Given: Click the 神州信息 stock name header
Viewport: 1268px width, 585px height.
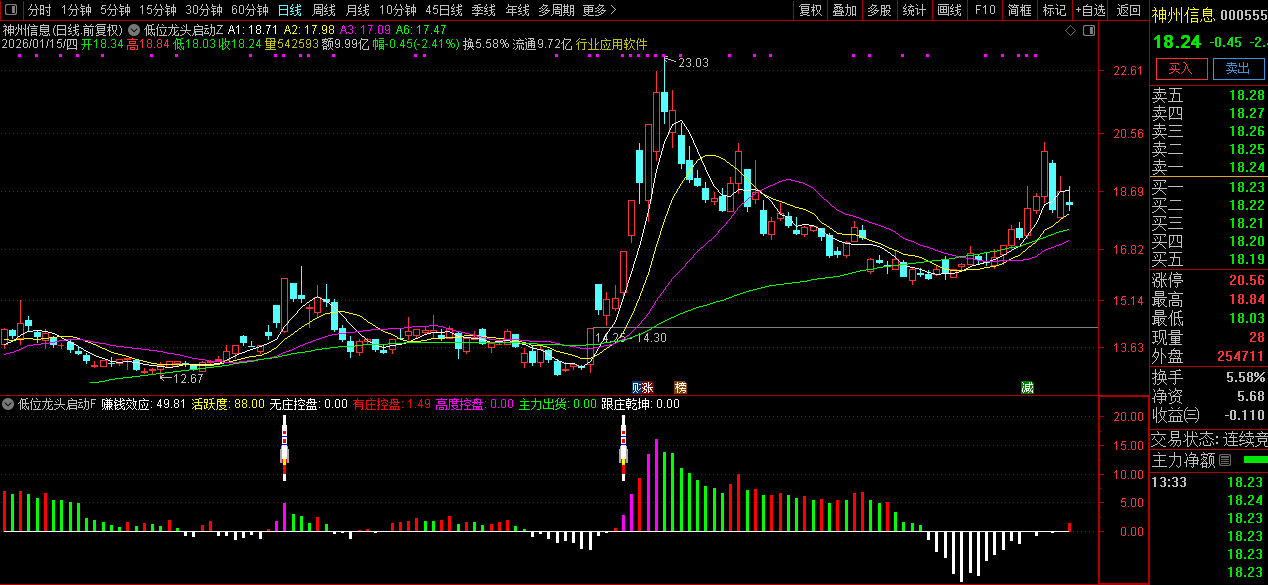Looking at the screenshot, I should point(1184,15).
